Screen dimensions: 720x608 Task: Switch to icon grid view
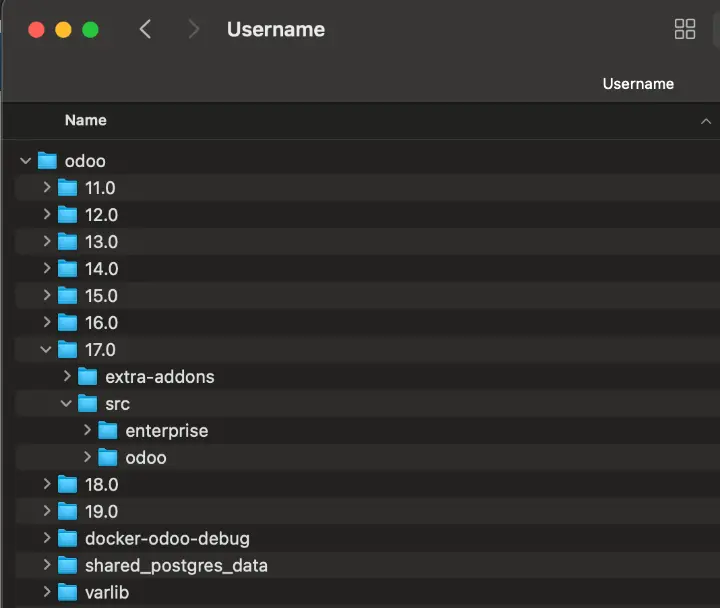point(685,29)
